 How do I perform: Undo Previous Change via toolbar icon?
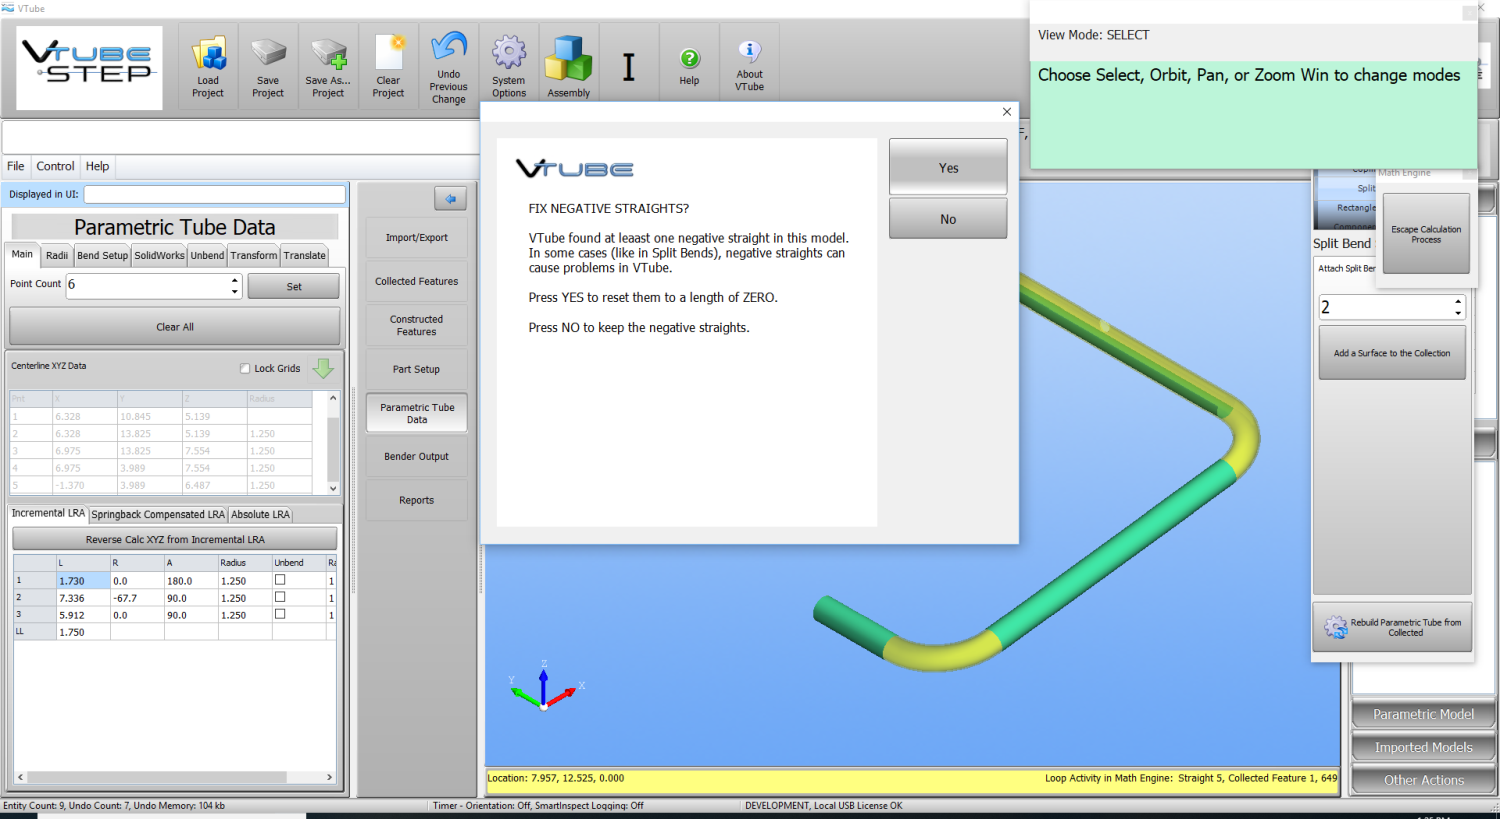coord(449,48)
